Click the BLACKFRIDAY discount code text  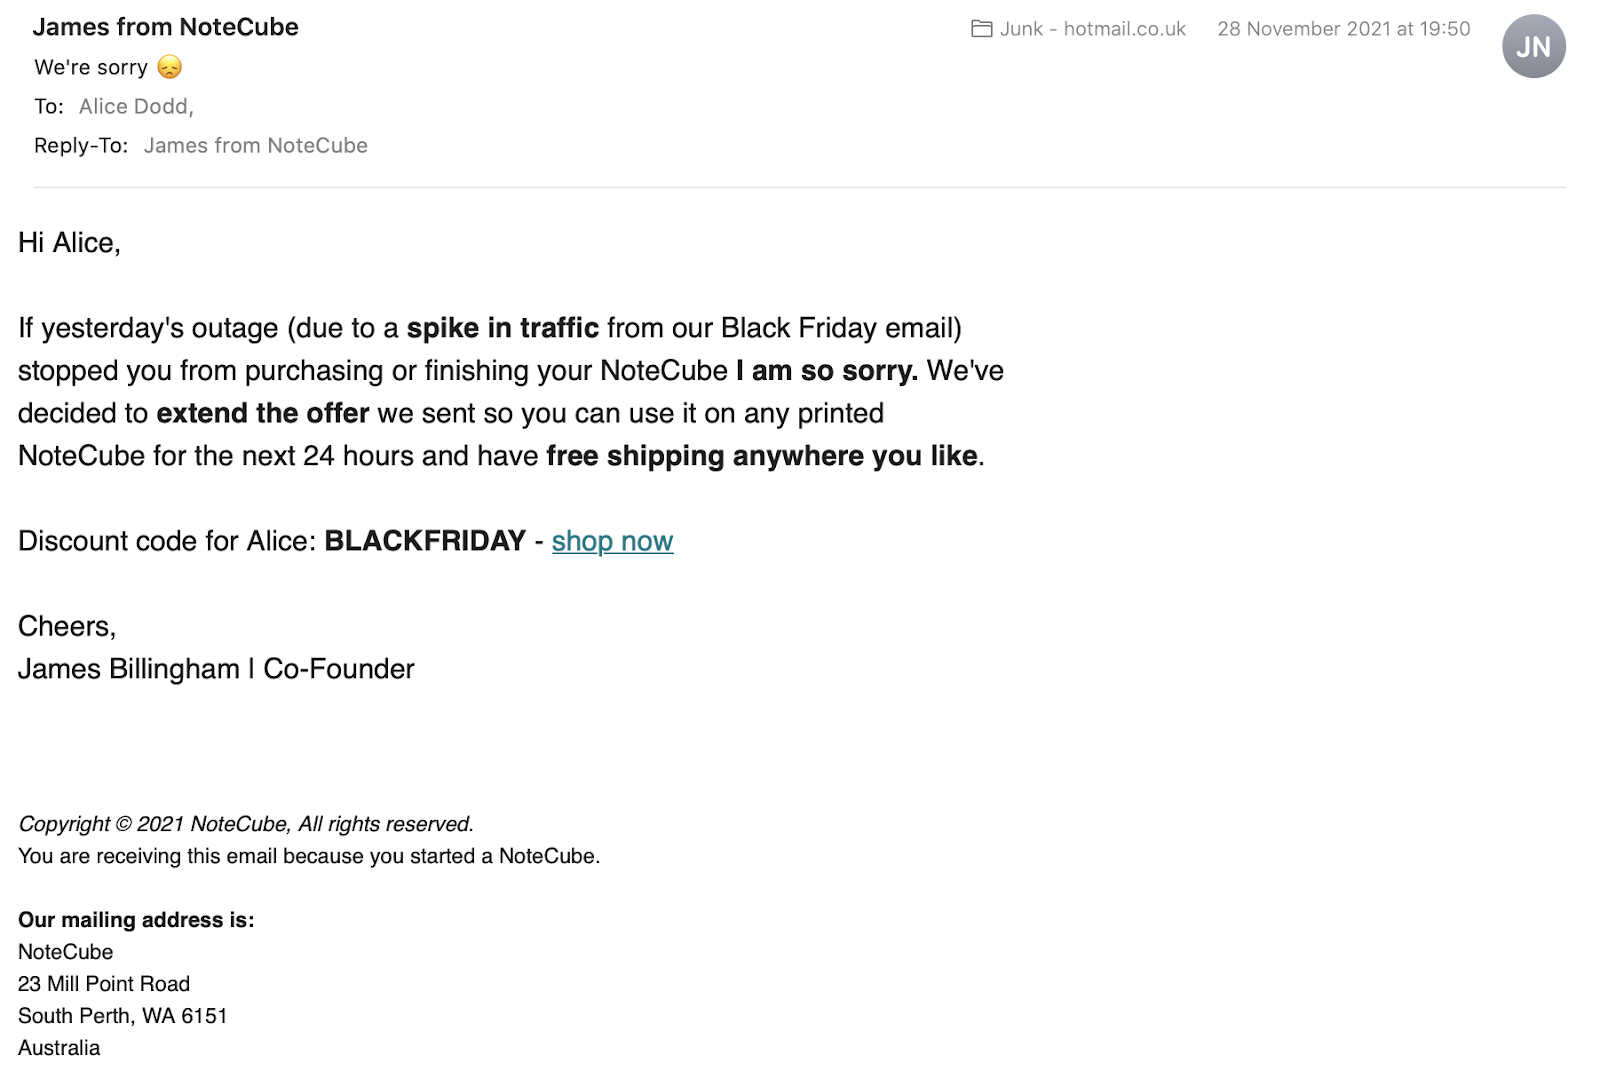[424, 541]
